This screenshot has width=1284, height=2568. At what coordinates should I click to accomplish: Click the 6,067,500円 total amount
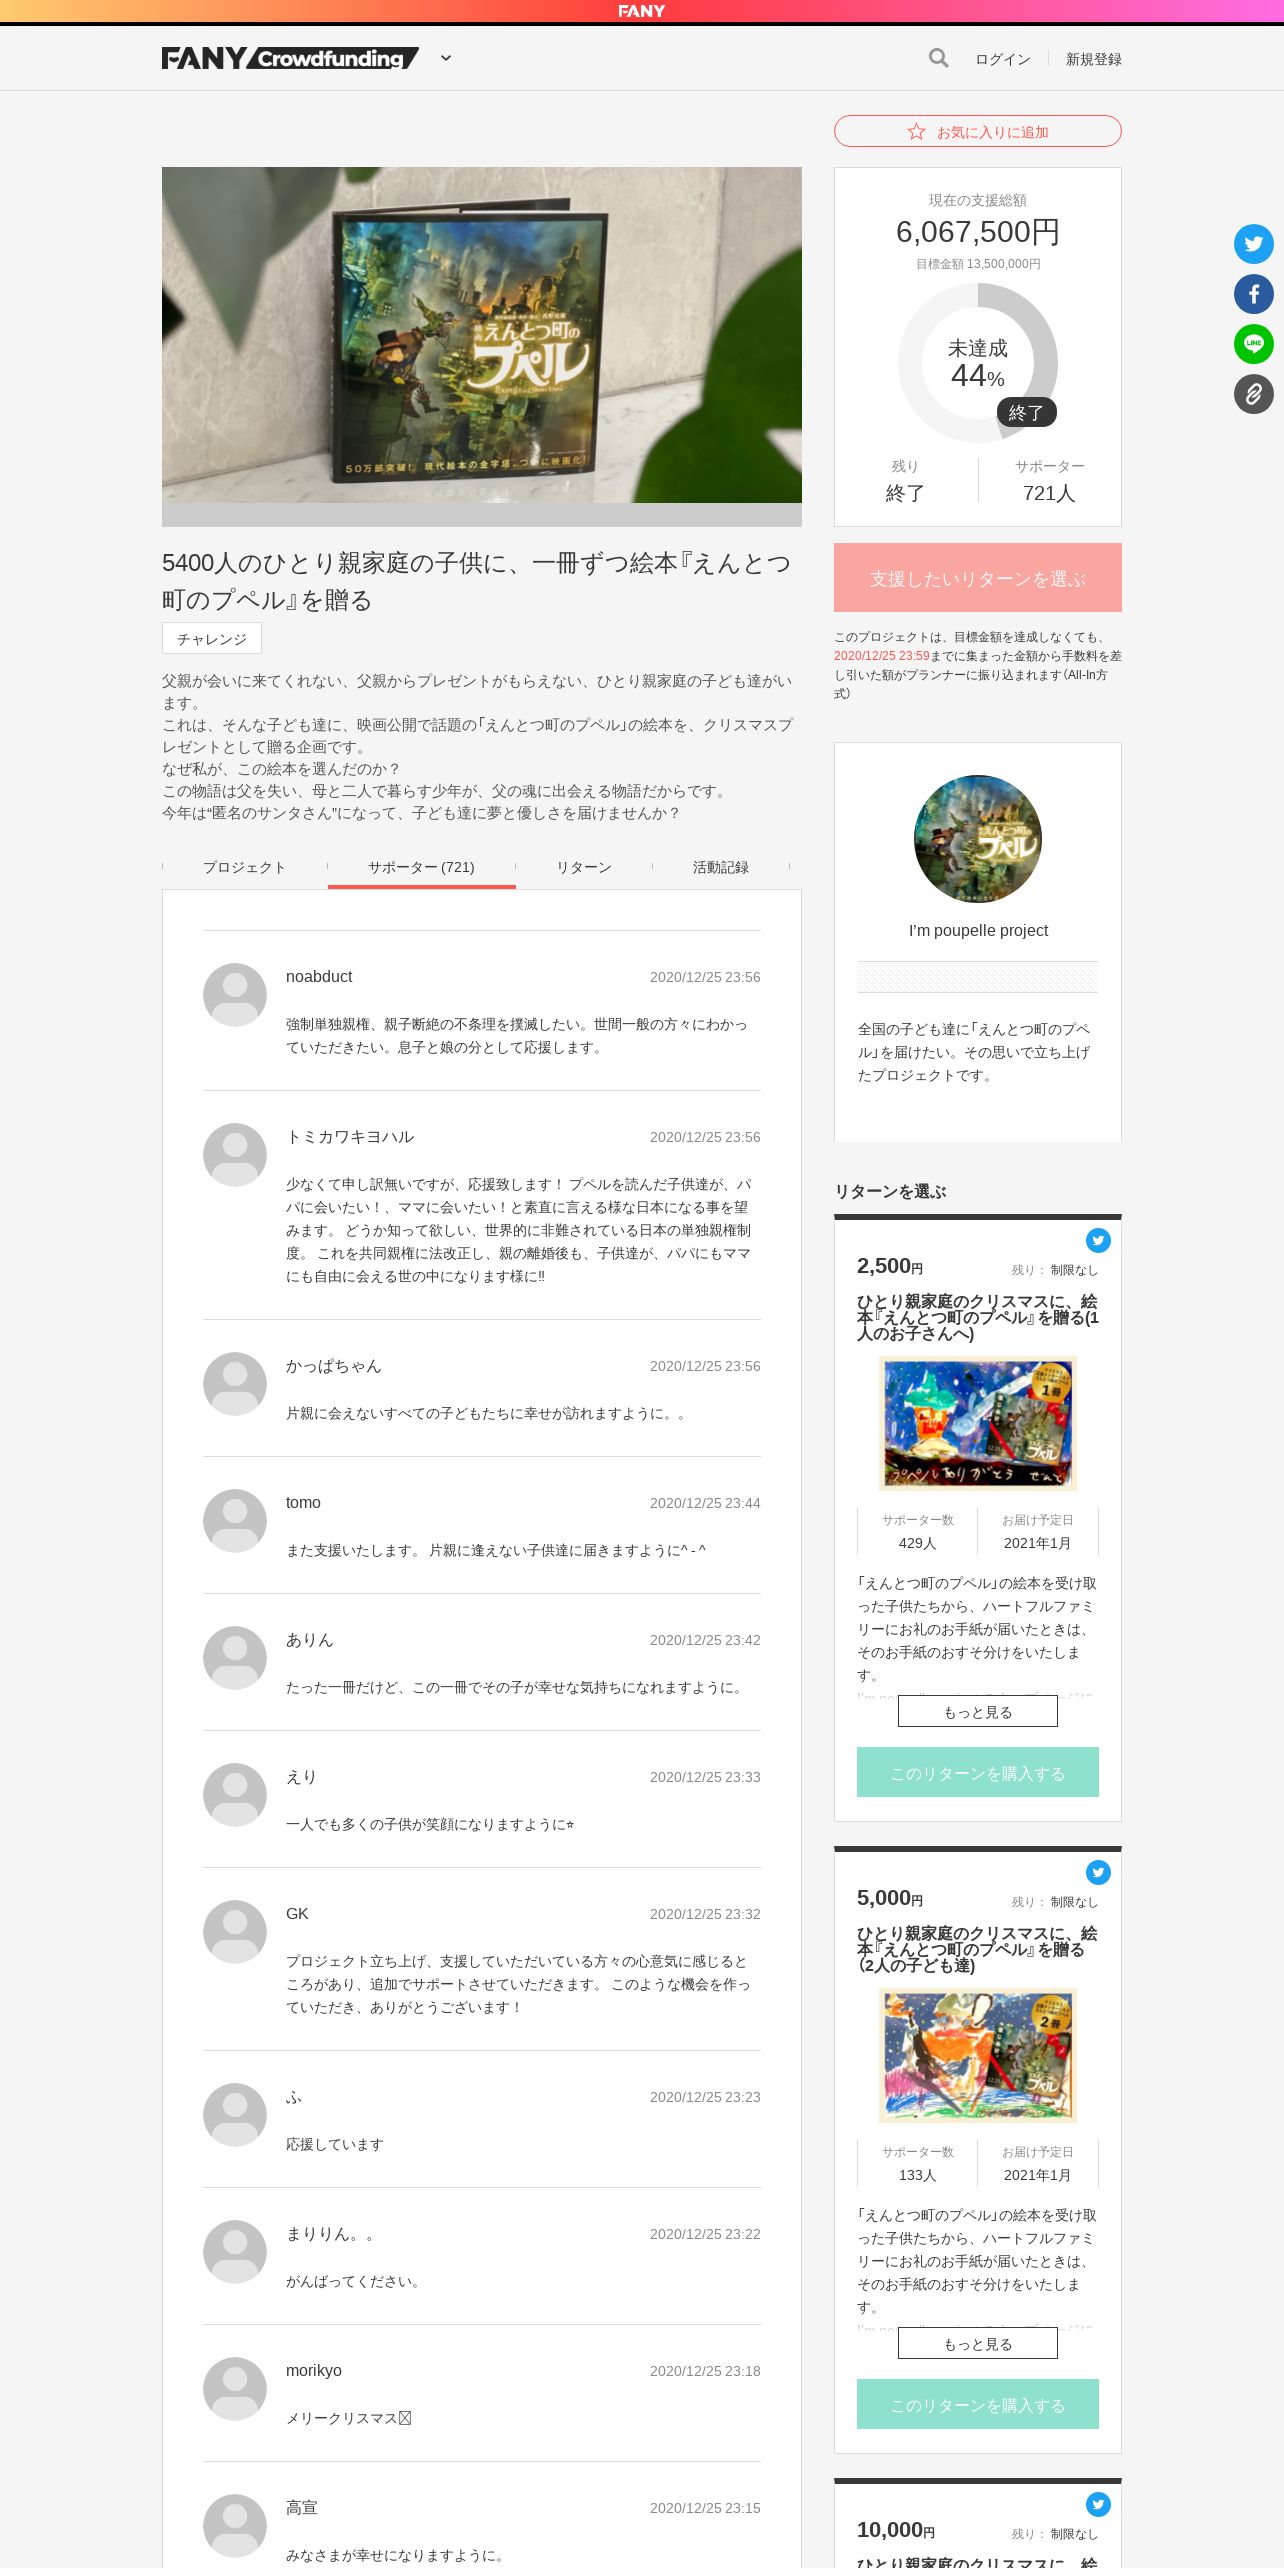(x=978, y=232)
